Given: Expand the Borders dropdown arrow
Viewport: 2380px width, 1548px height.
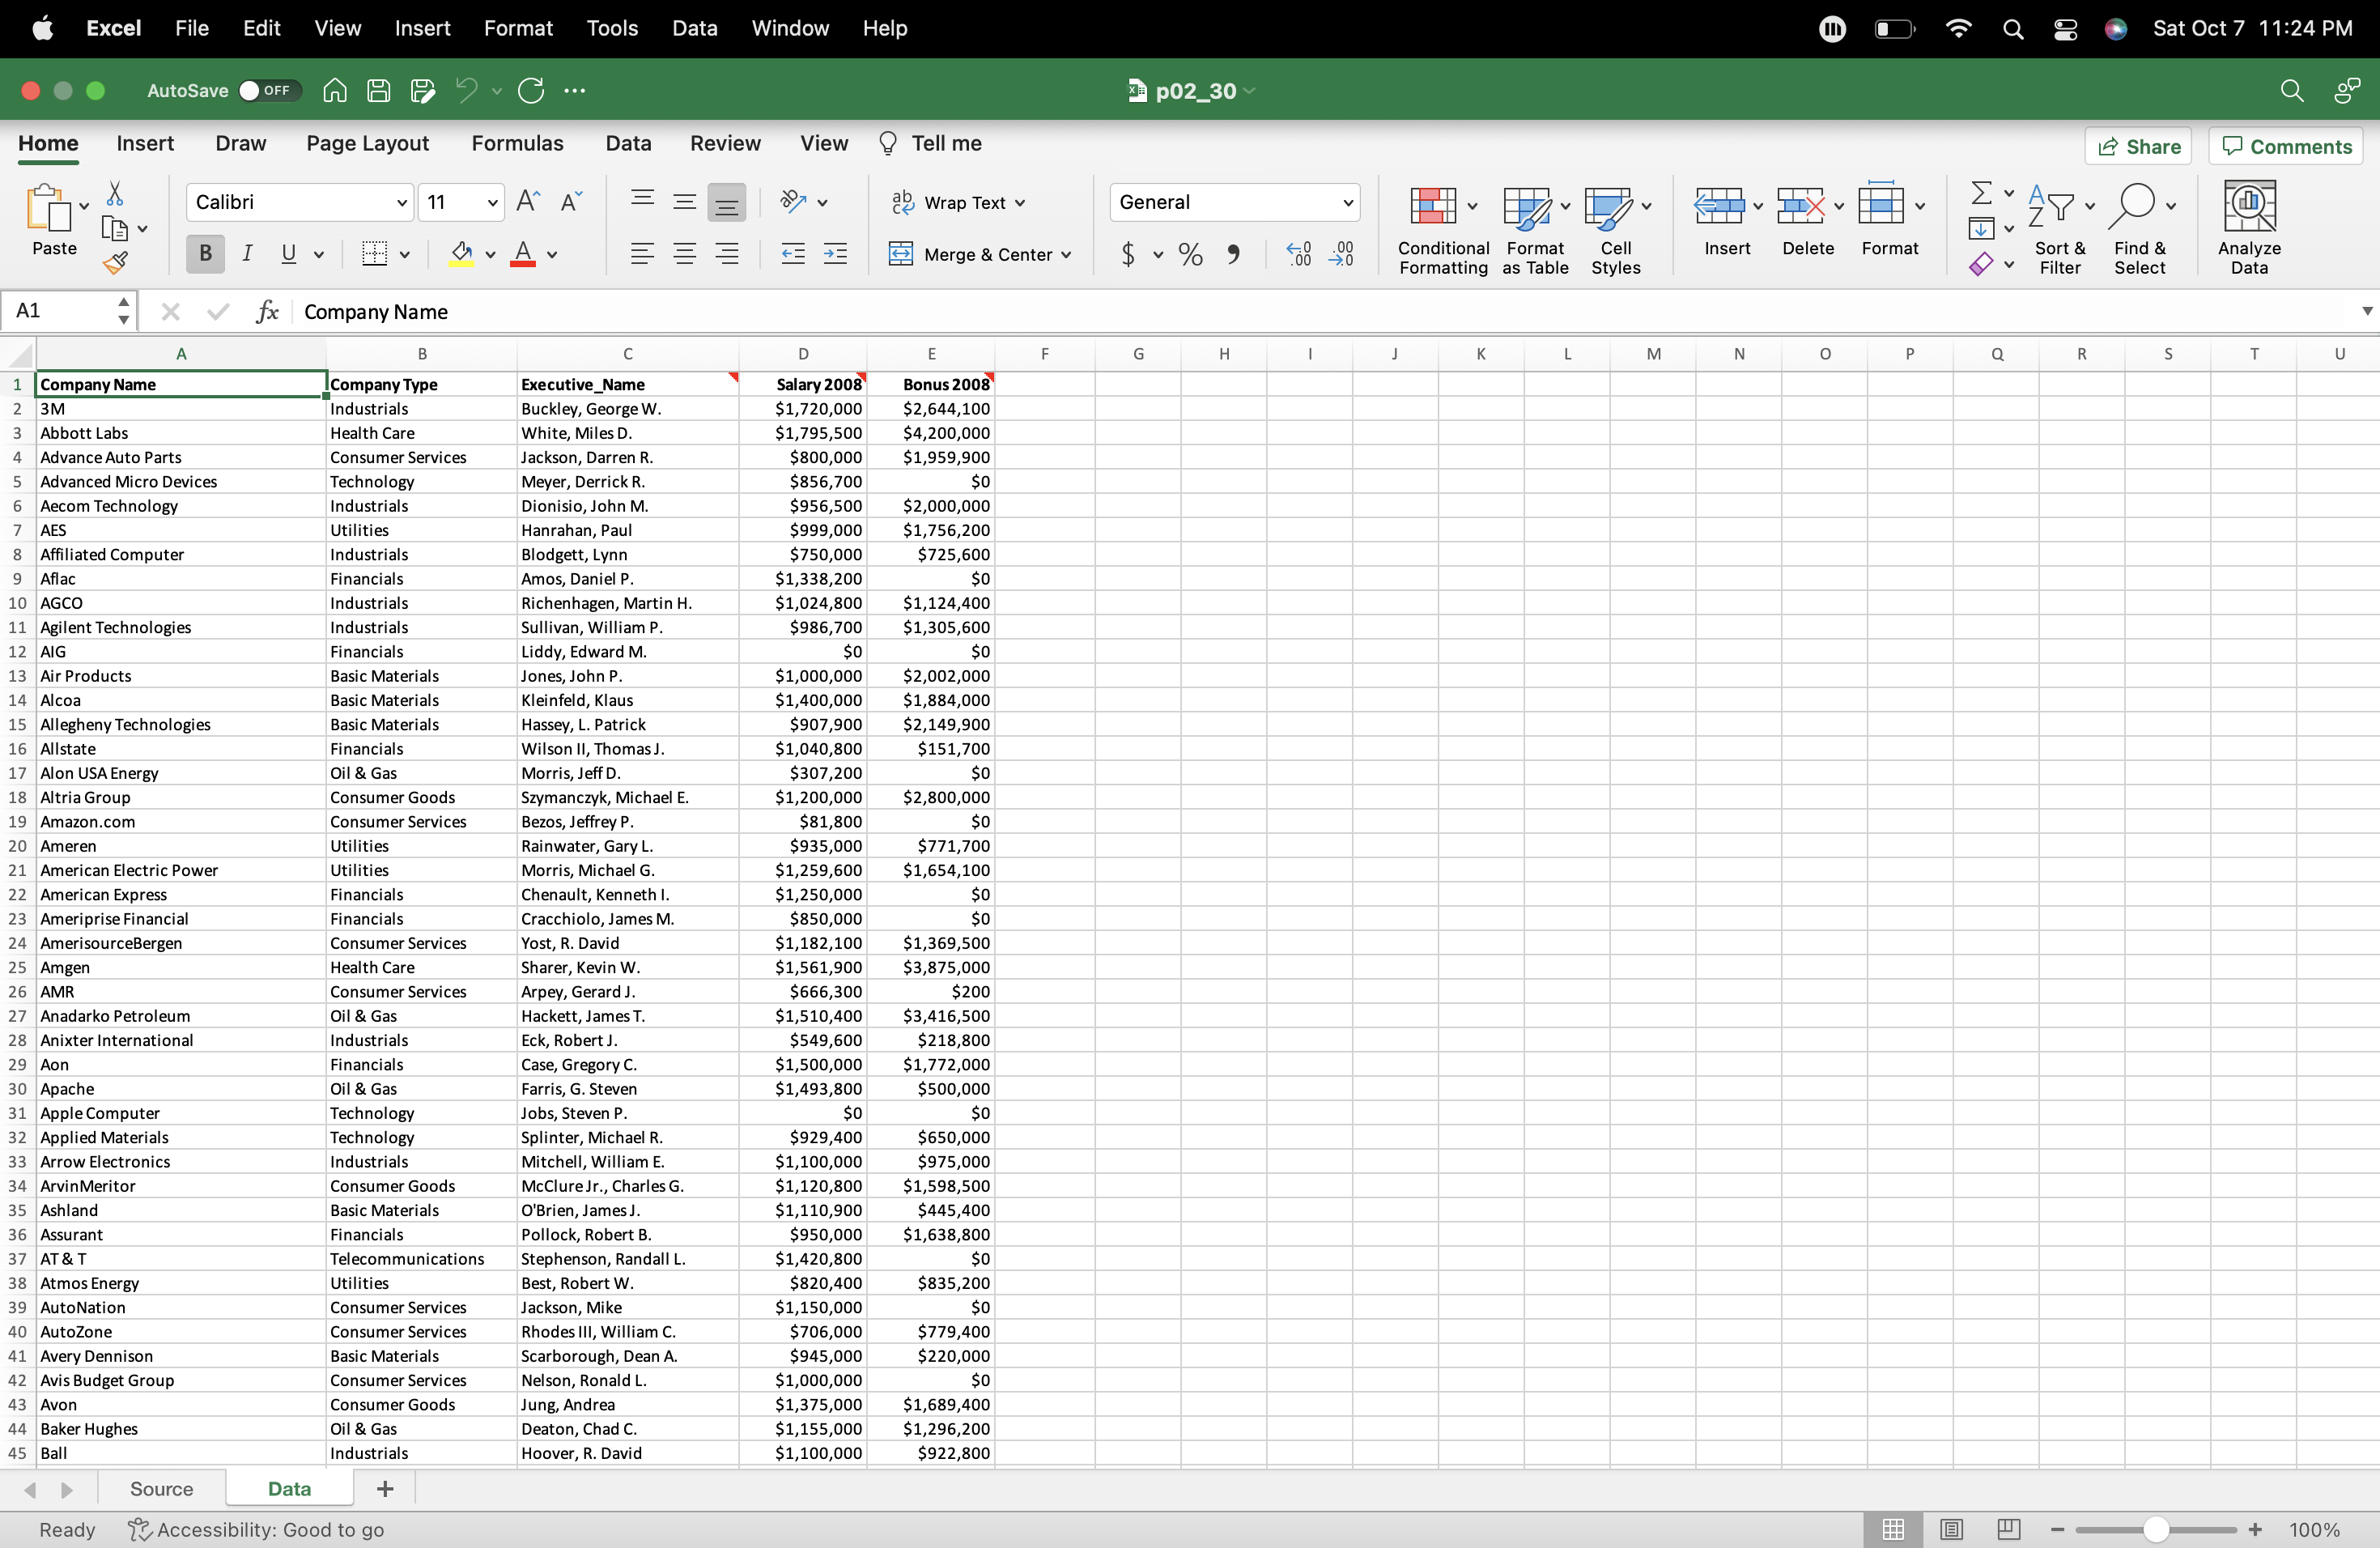Looking at the screenshot, I should [405, 255].
